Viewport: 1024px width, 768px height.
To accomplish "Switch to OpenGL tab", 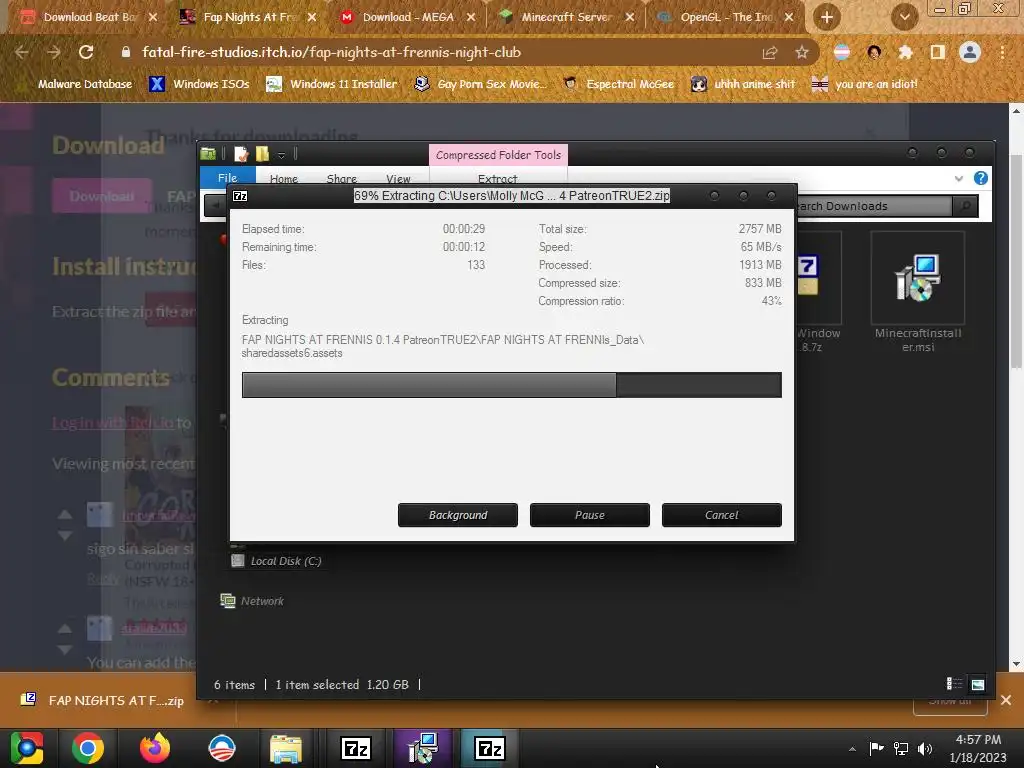I will tap(725, 17).
